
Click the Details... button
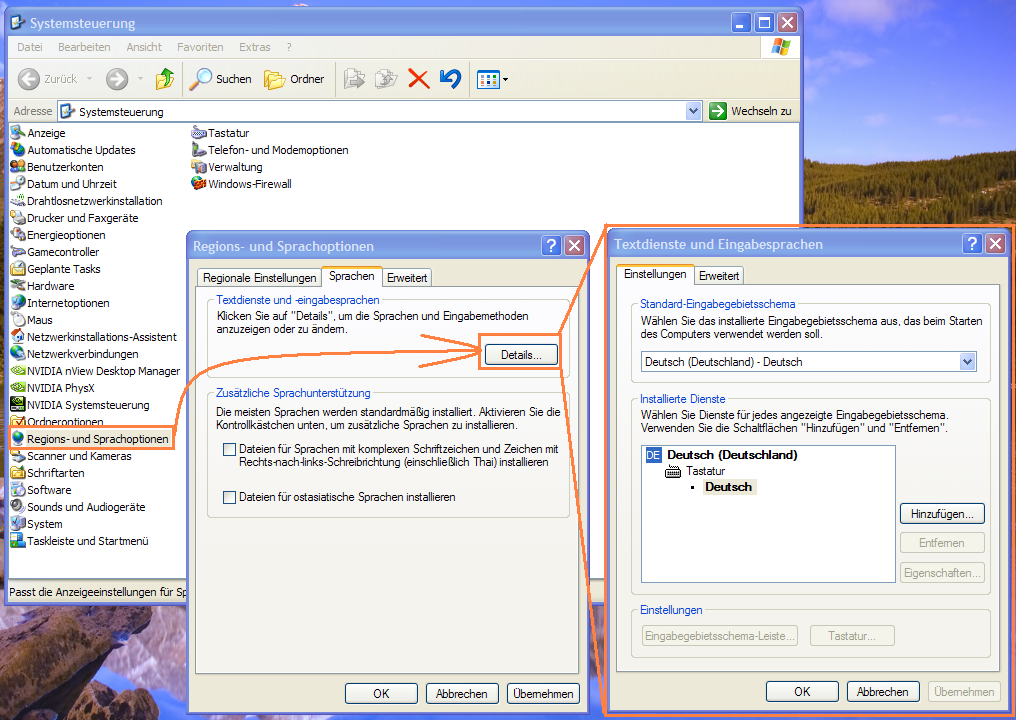click(520, 354)
